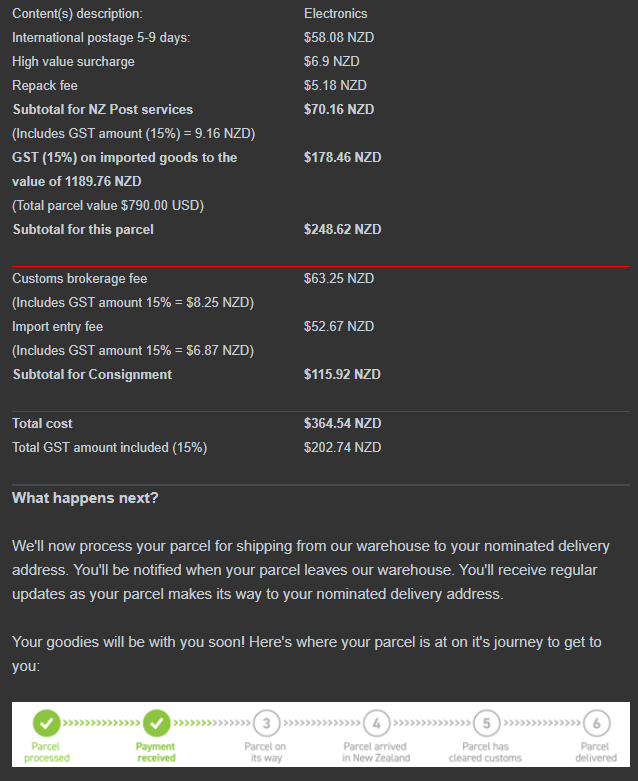638x781 pixels.
Task: Click the step 6 circle icon
Action: coord(596,723)
